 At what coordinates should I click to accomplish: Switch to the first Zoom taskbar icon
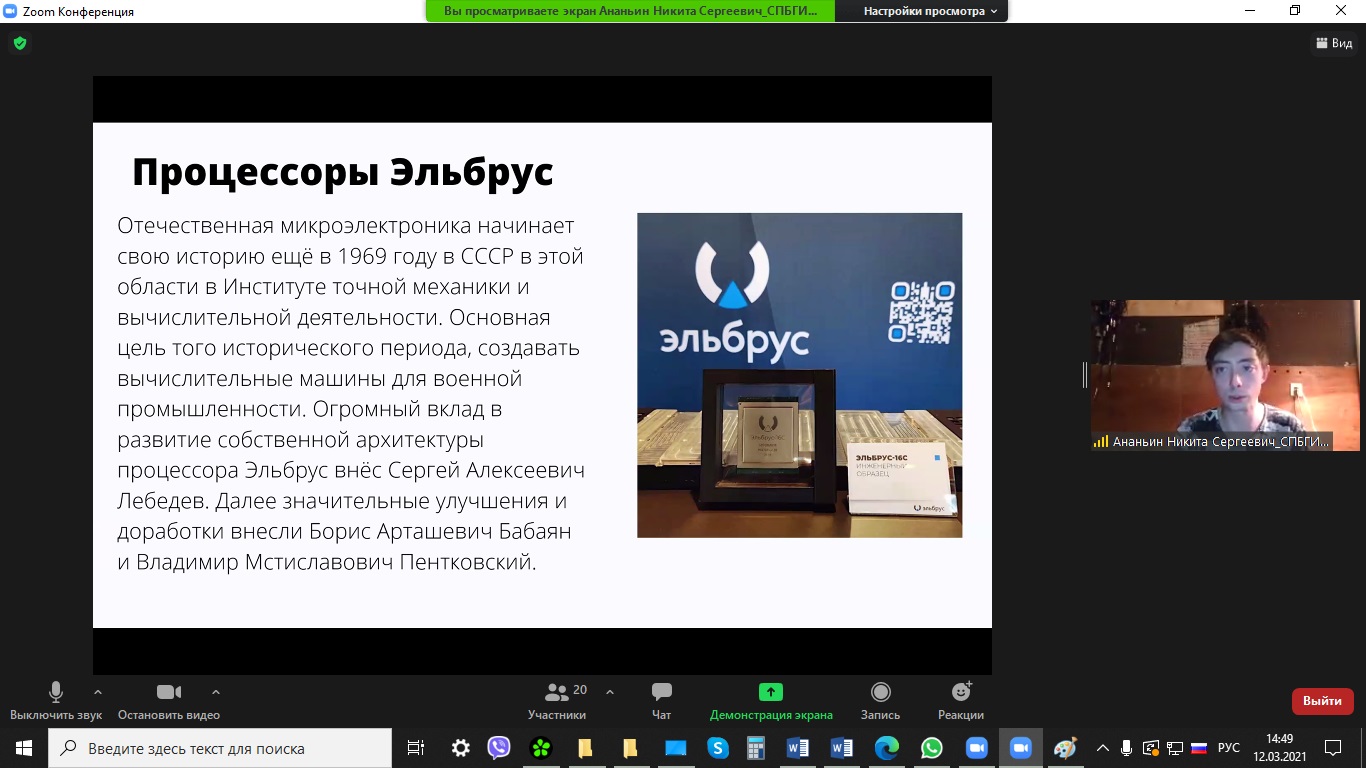coord(976,748)
